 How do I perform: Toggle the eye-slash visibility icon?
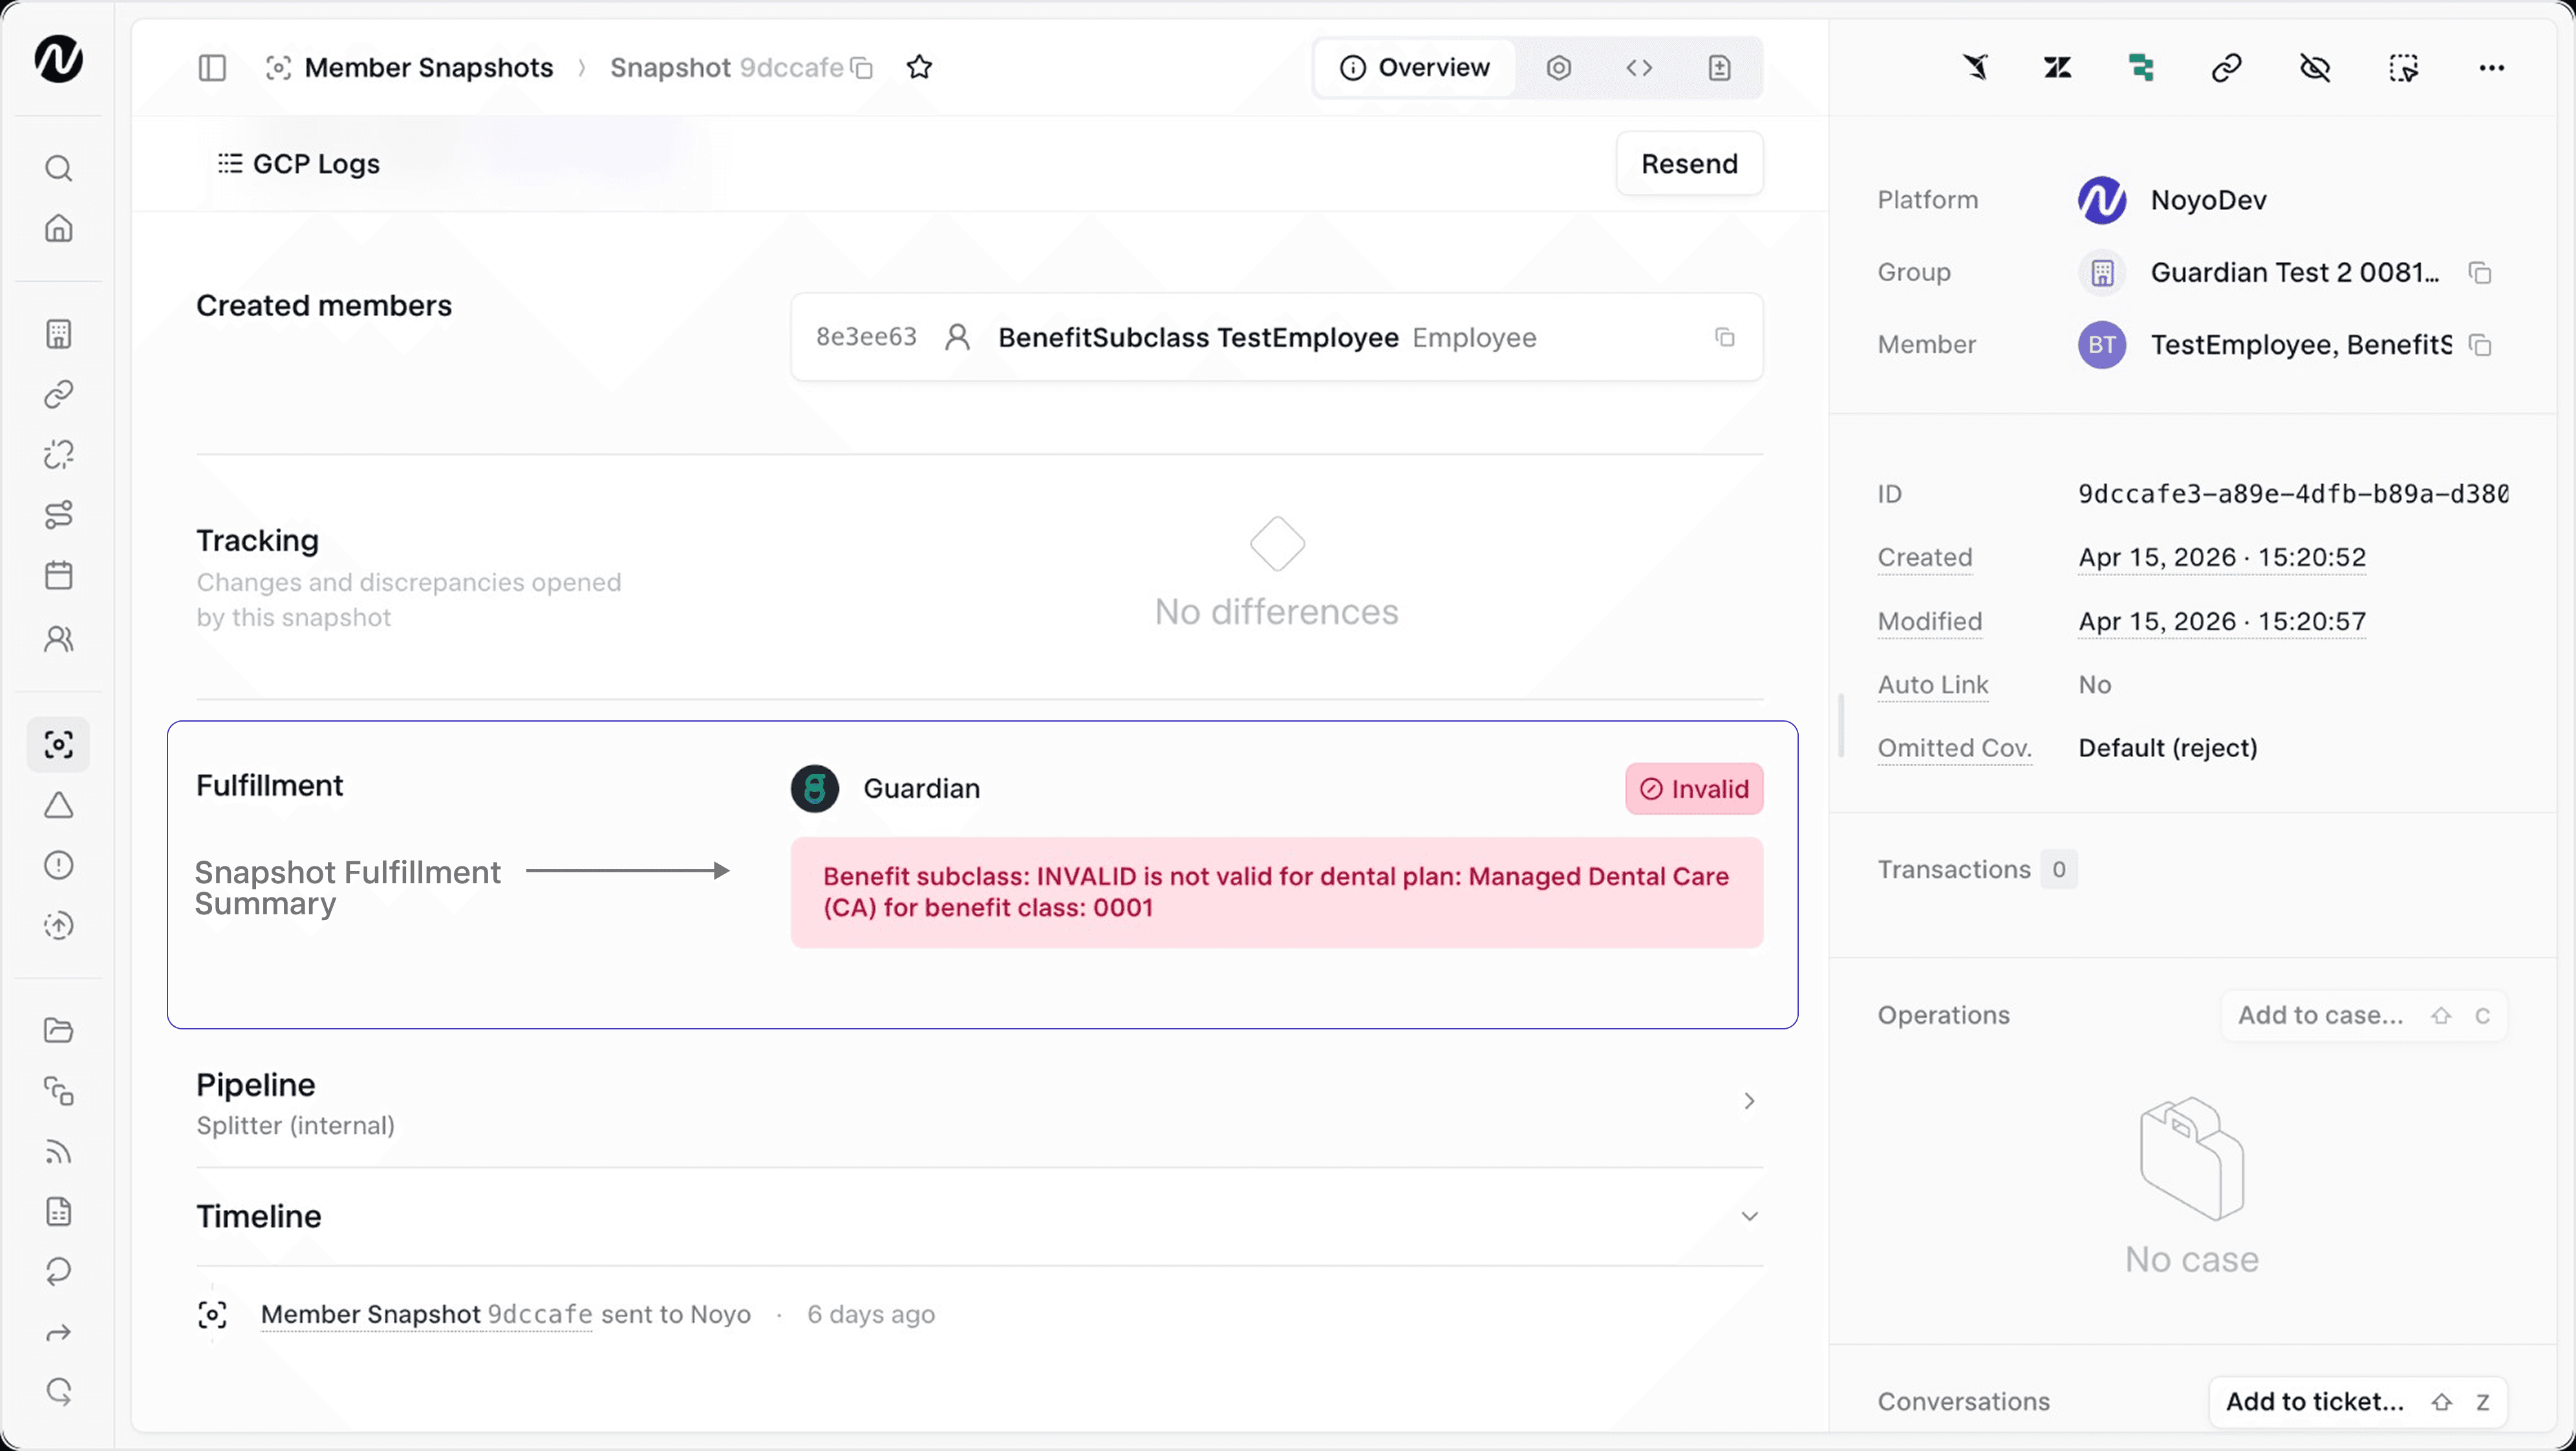[2315, 68]
